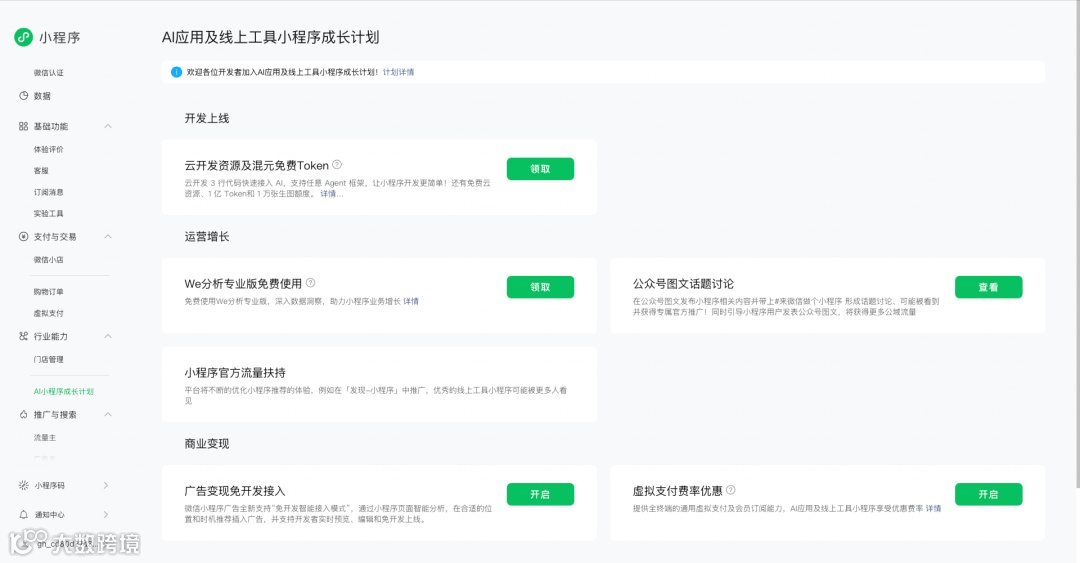This screenshot has width=1080, height=563.
Task: Click the 广告变现免开发接入 card title
Action: [235, 491]
